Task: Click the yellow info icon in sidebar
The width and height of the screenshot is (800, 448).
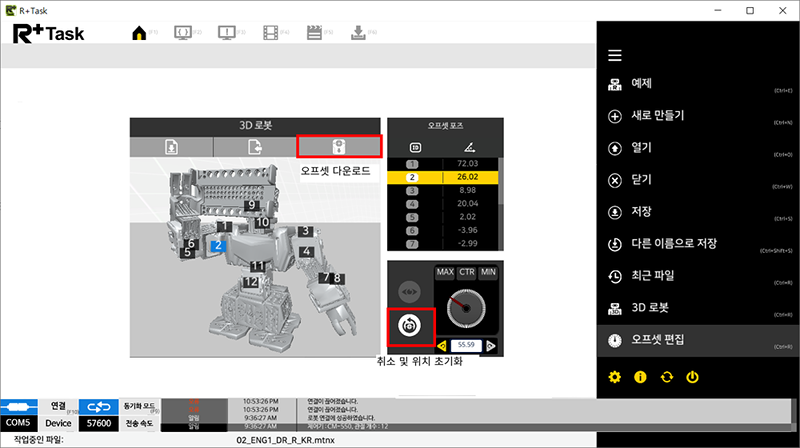Action: point(640,377)
